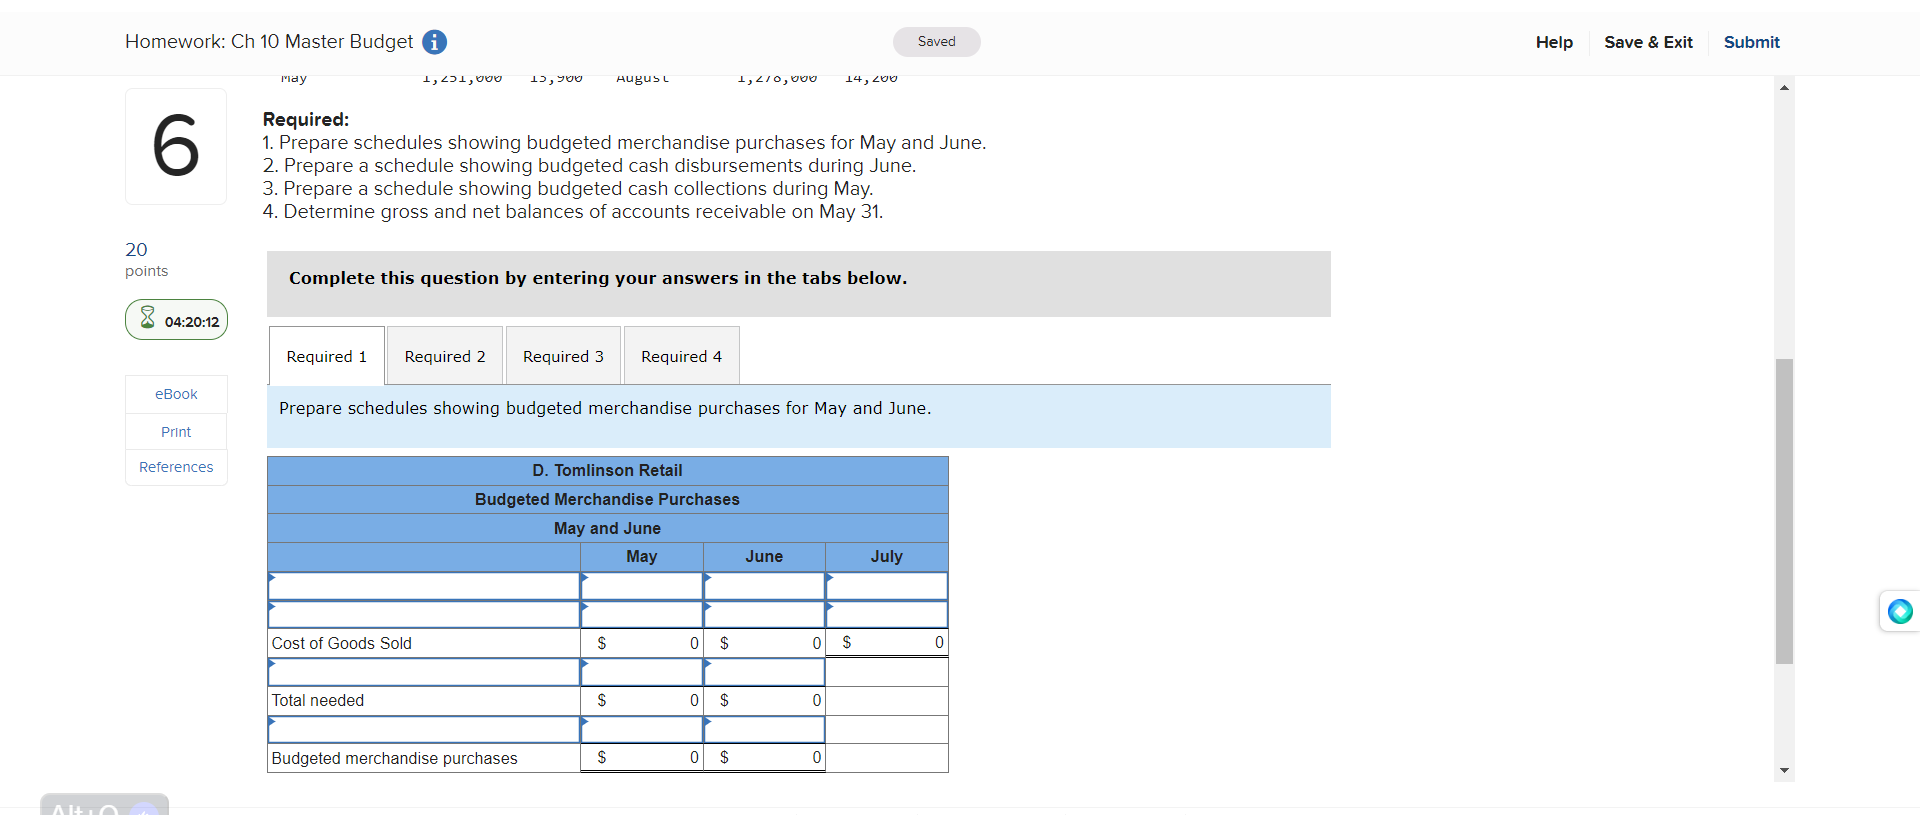Select the first row June input cell
This screenshot has height=815, width=1920.
pos(764,586)
